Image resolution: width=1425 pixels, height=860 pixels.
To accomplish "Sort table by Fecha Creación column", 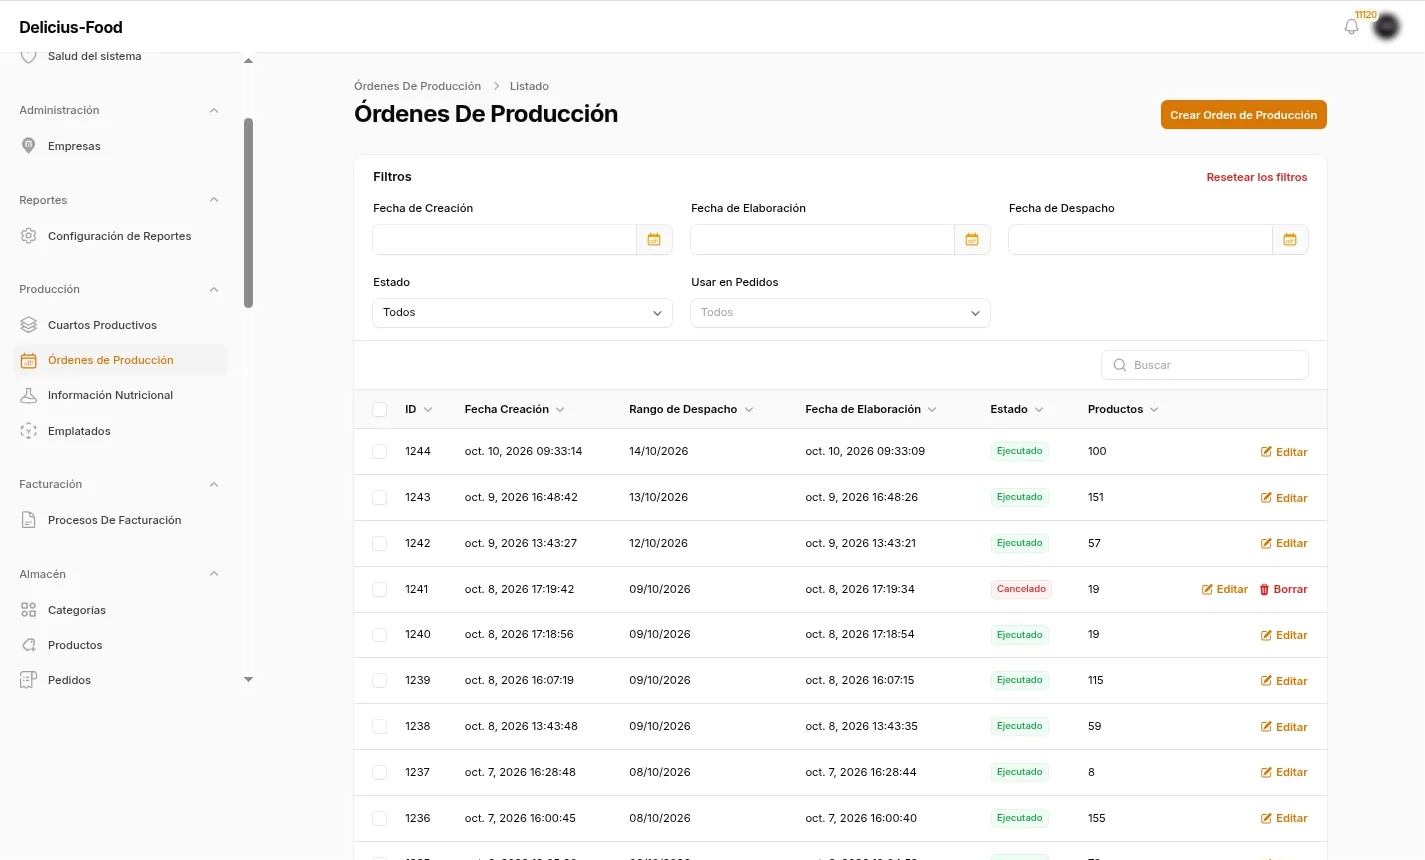I will pos(515,409).
